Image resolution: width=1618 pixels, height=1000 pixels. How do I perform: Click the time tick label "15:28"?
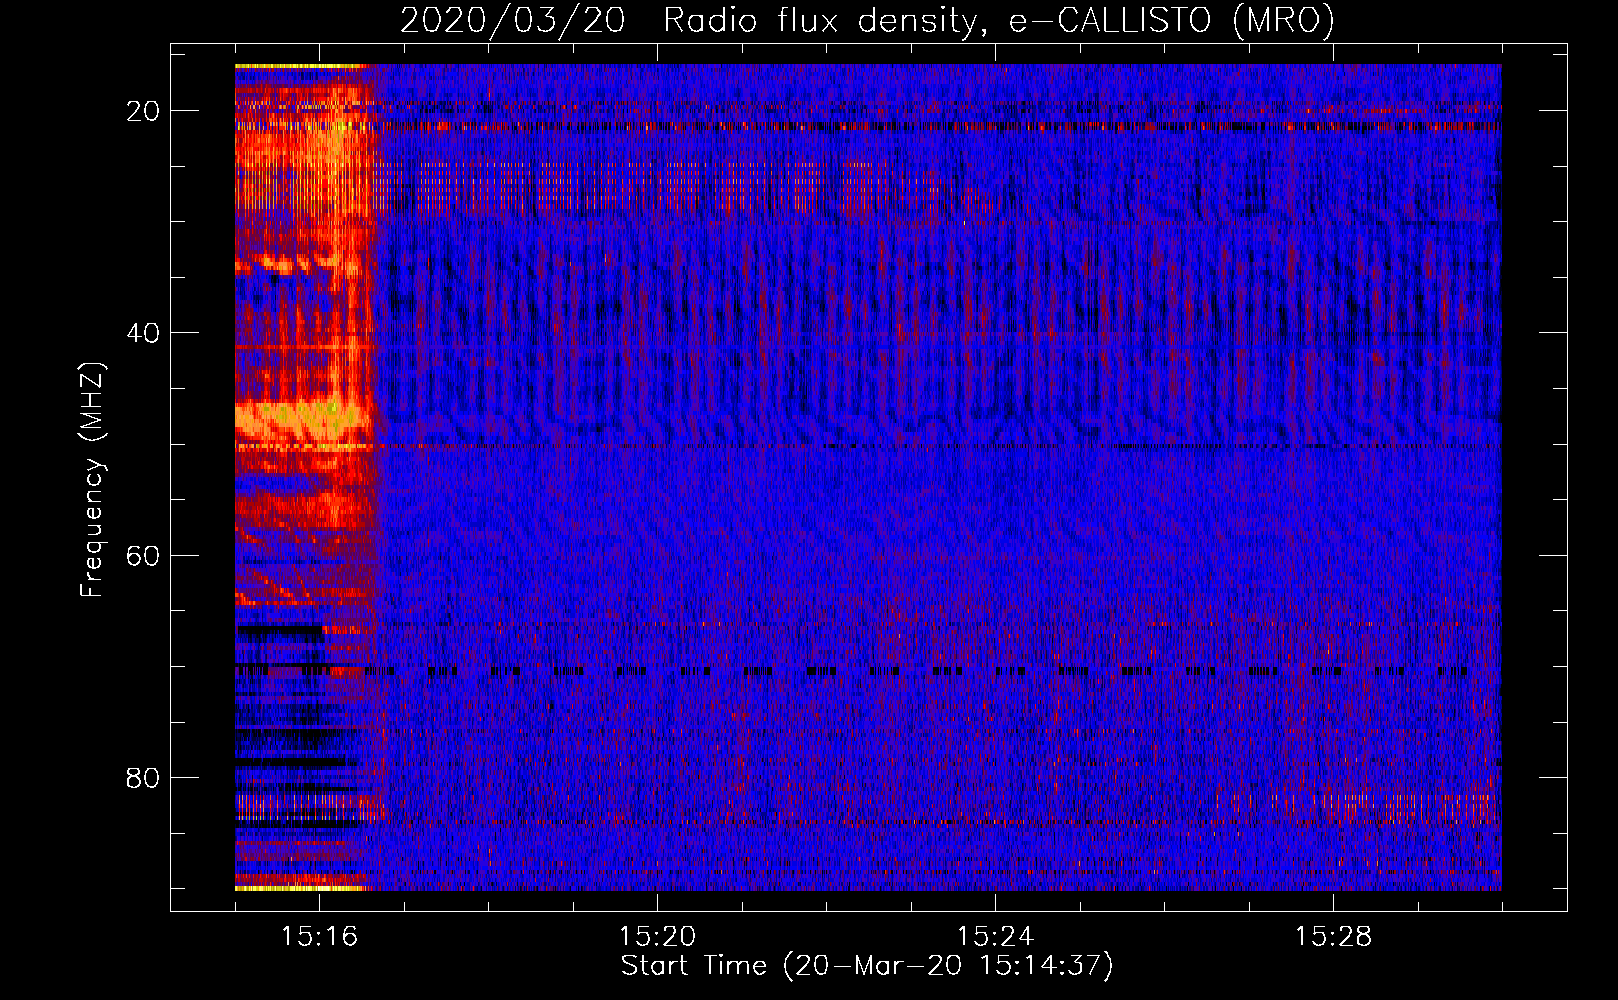coord(1333,936)
